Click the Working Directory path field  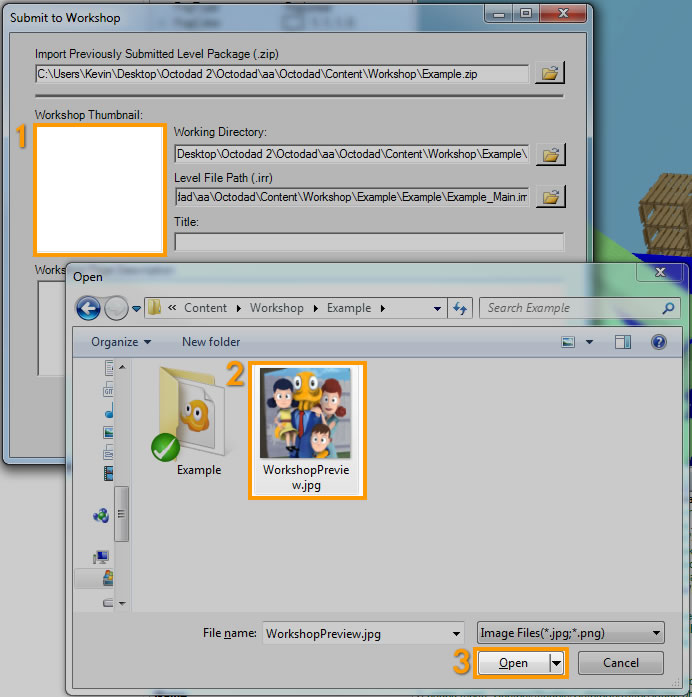352,154
